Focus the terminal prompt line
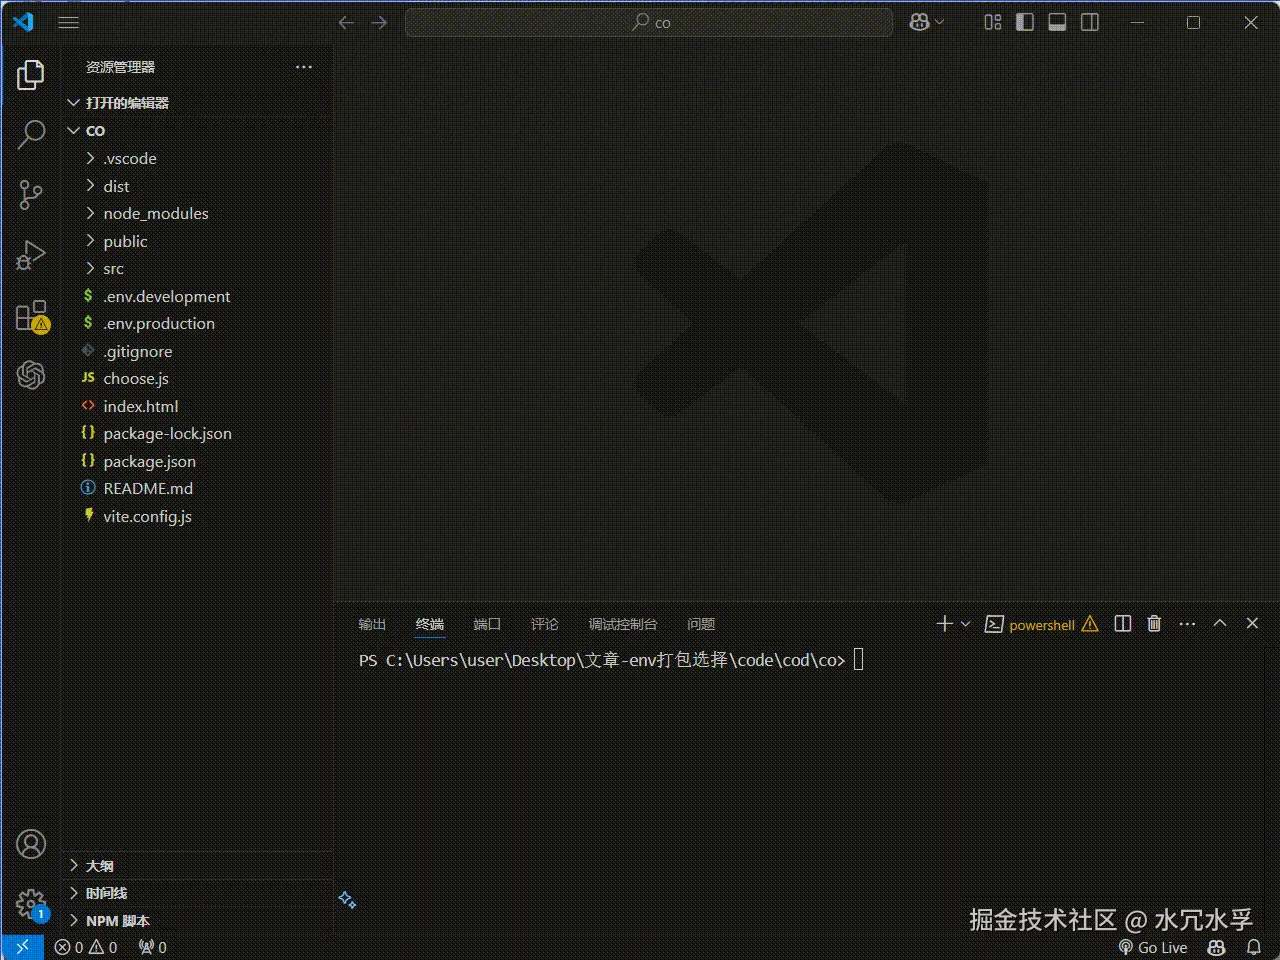 (x=611, y=660)
